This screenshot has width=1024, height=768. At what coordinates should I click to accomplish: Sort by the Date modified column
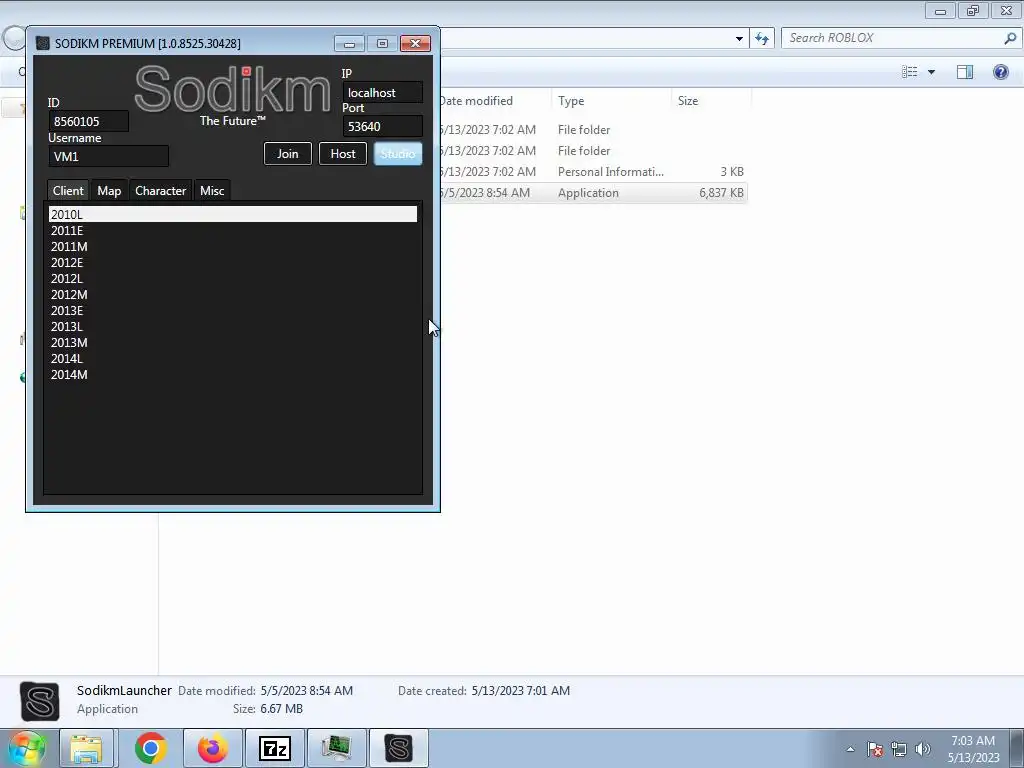click(493, 101)
